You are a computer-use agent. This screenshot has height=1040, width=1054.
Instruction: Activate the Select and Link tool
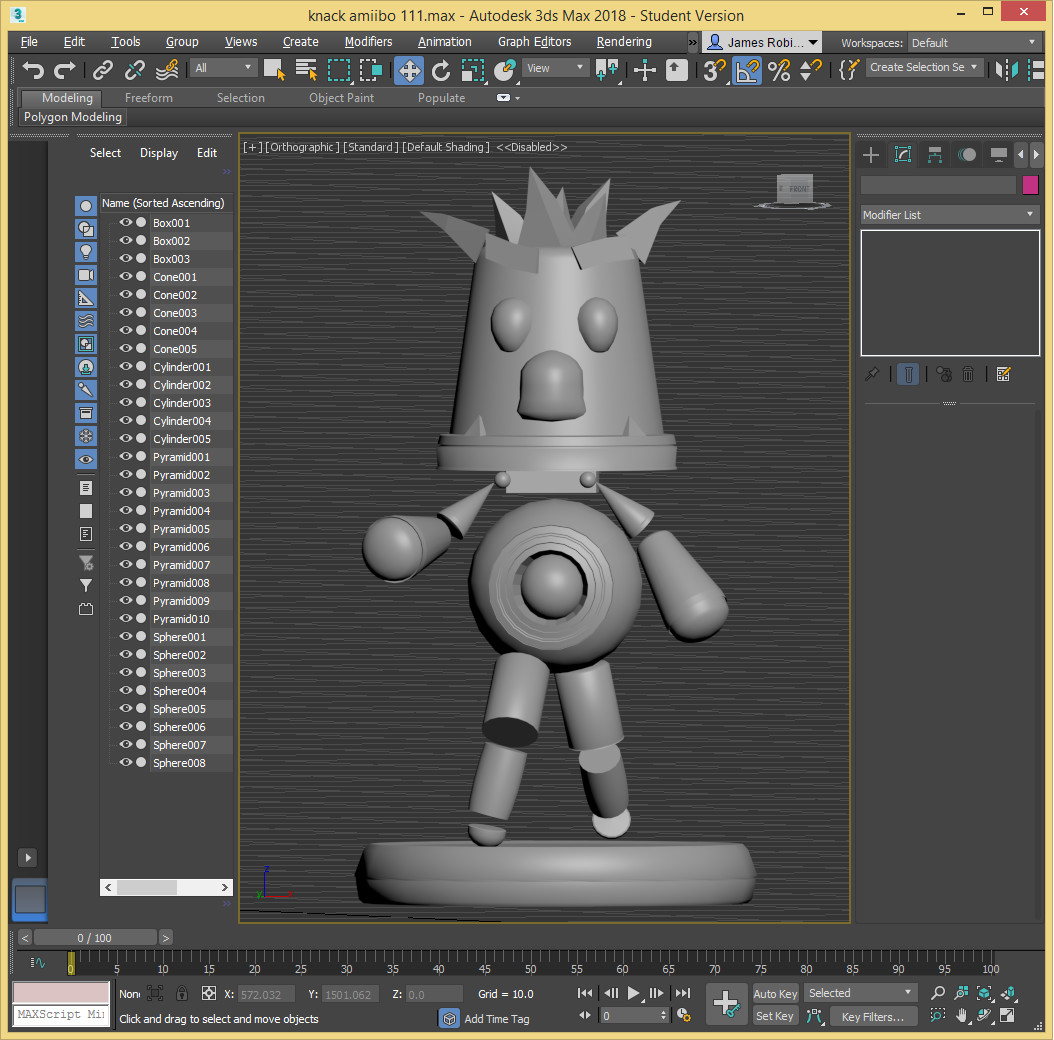click(101, 71)
